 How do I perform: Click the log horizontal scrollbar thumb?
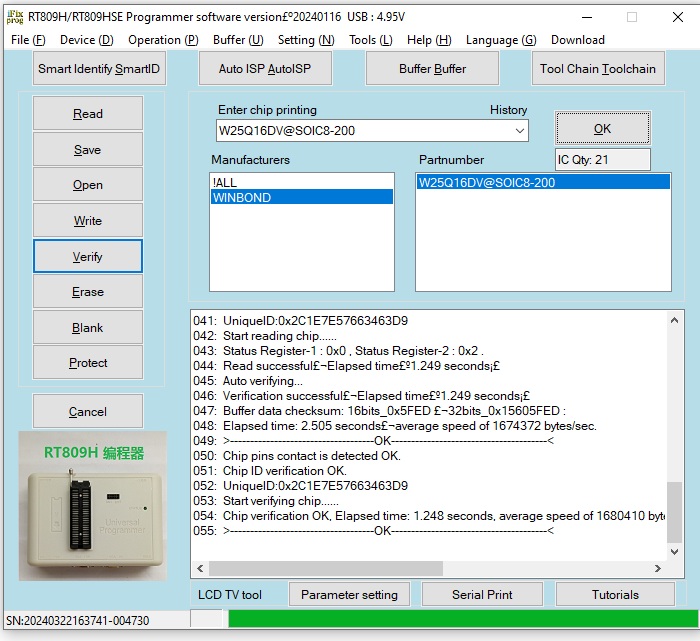point(326,568)
